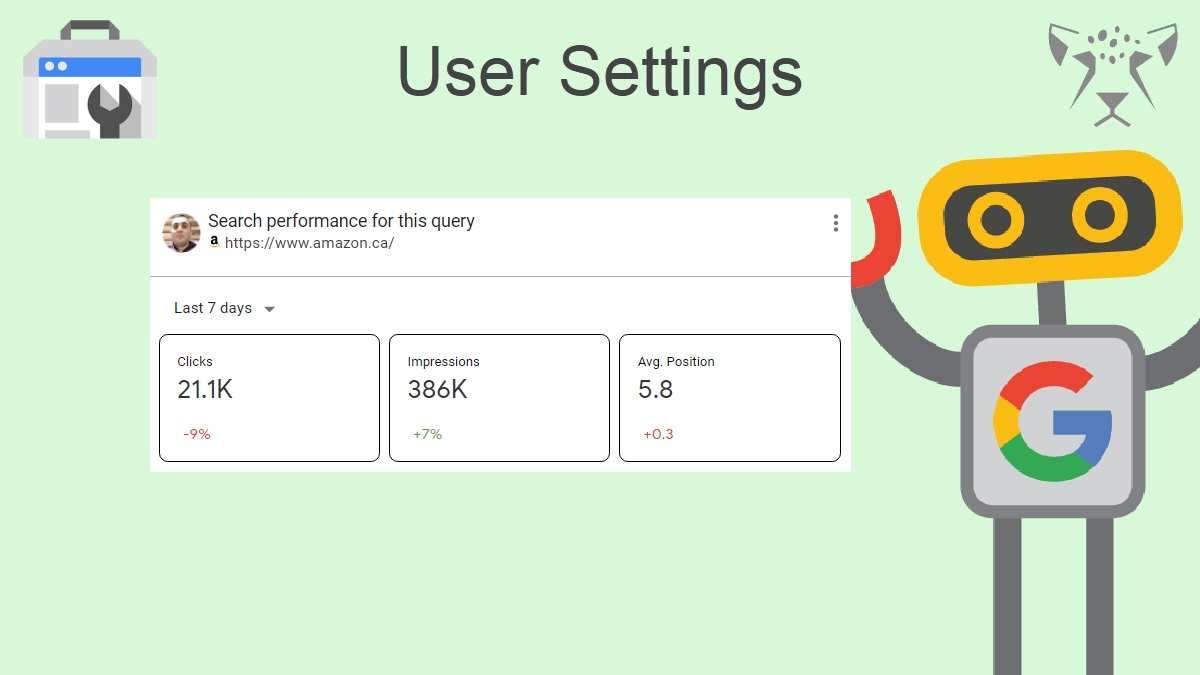Click the robot's left yellow eye

995,219
